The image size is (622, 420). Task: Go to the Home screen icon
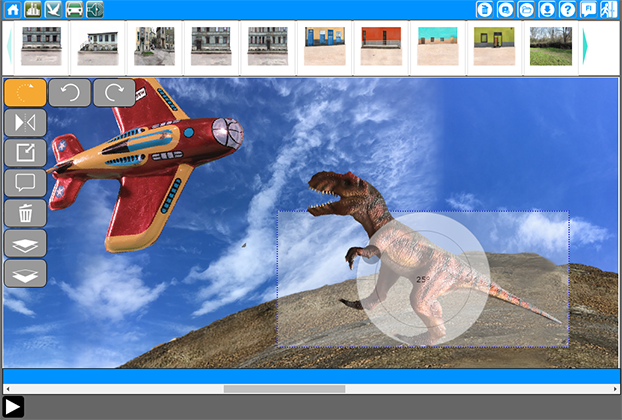pos(12,10)
